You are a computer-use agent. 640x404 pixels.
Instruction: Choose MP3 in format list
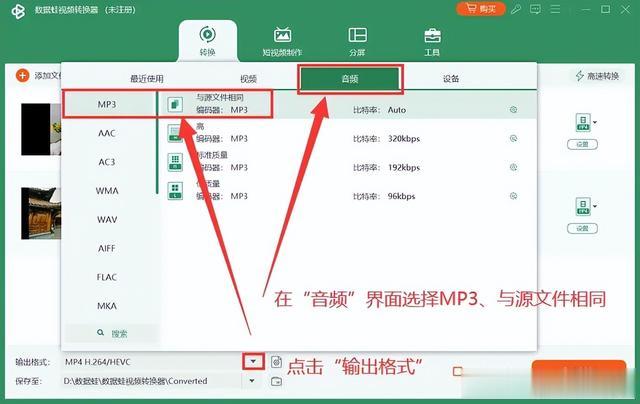tap(107, 104)
